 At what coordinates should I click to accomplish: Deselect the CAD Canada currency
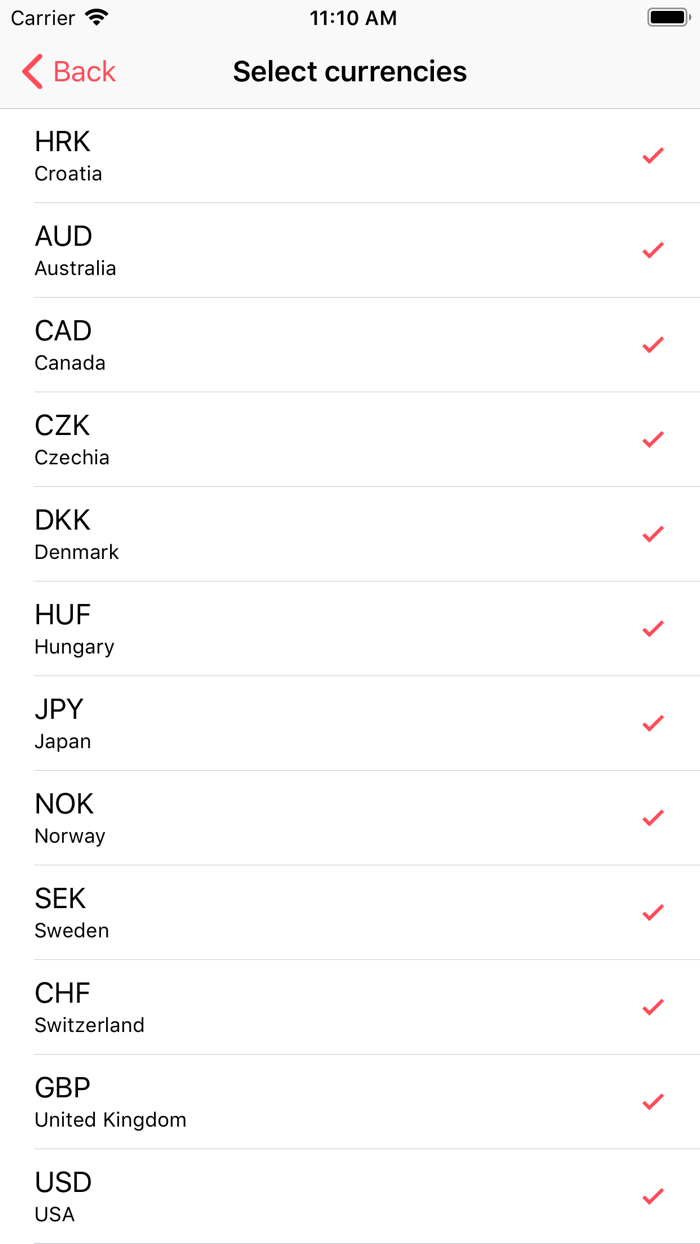350,344
